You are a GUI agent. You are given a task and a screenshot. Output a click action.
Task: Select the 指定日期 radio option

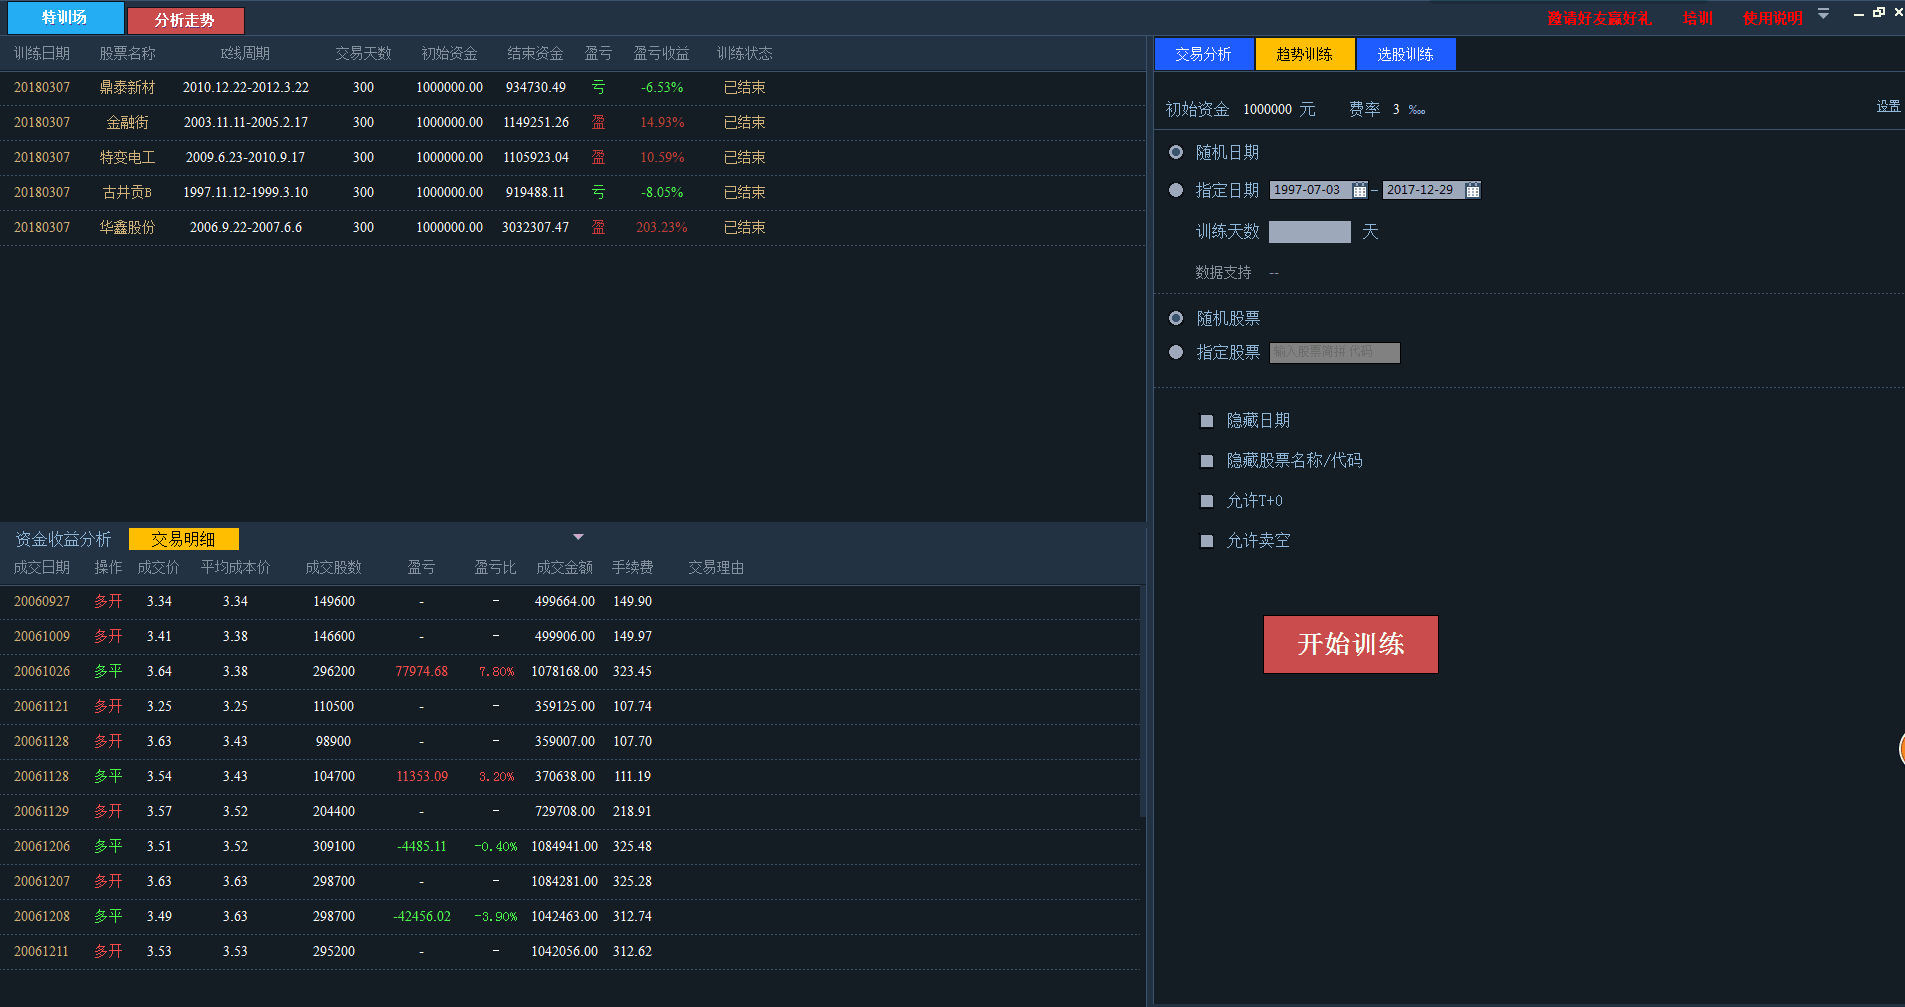1176,190
